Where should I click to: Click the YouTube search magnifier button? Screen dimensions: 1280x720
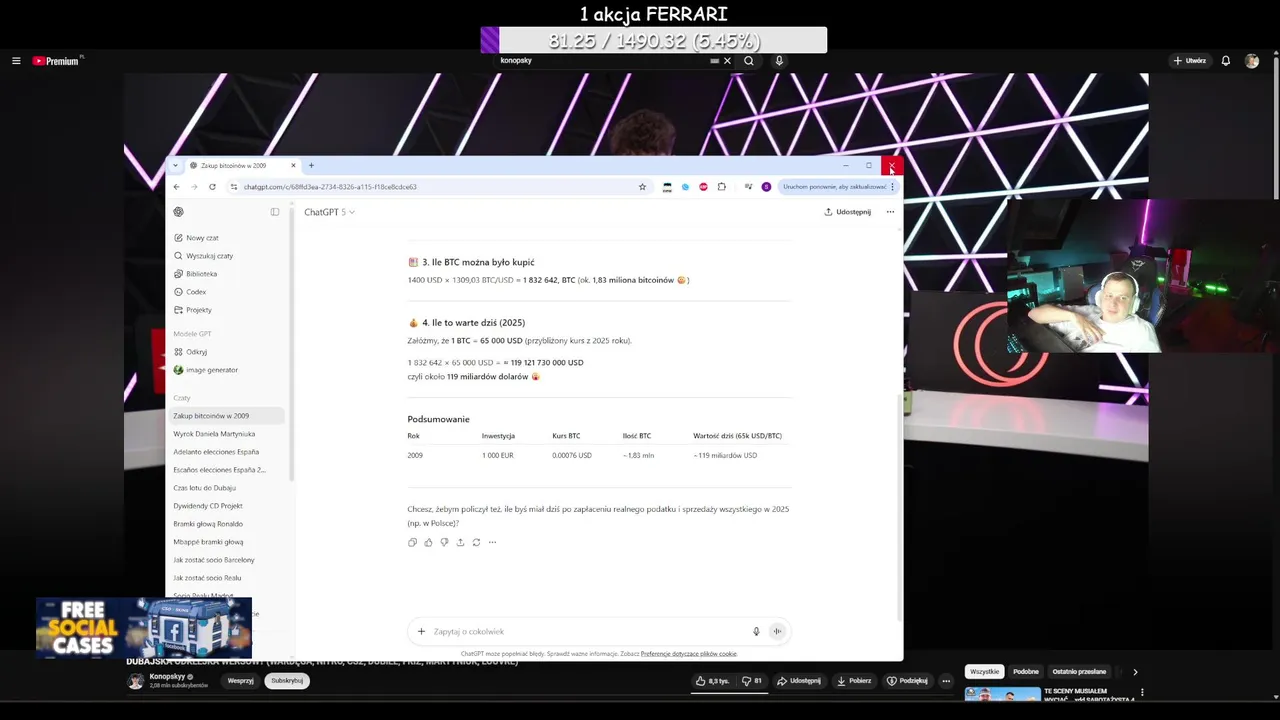[x=749, y=61]
